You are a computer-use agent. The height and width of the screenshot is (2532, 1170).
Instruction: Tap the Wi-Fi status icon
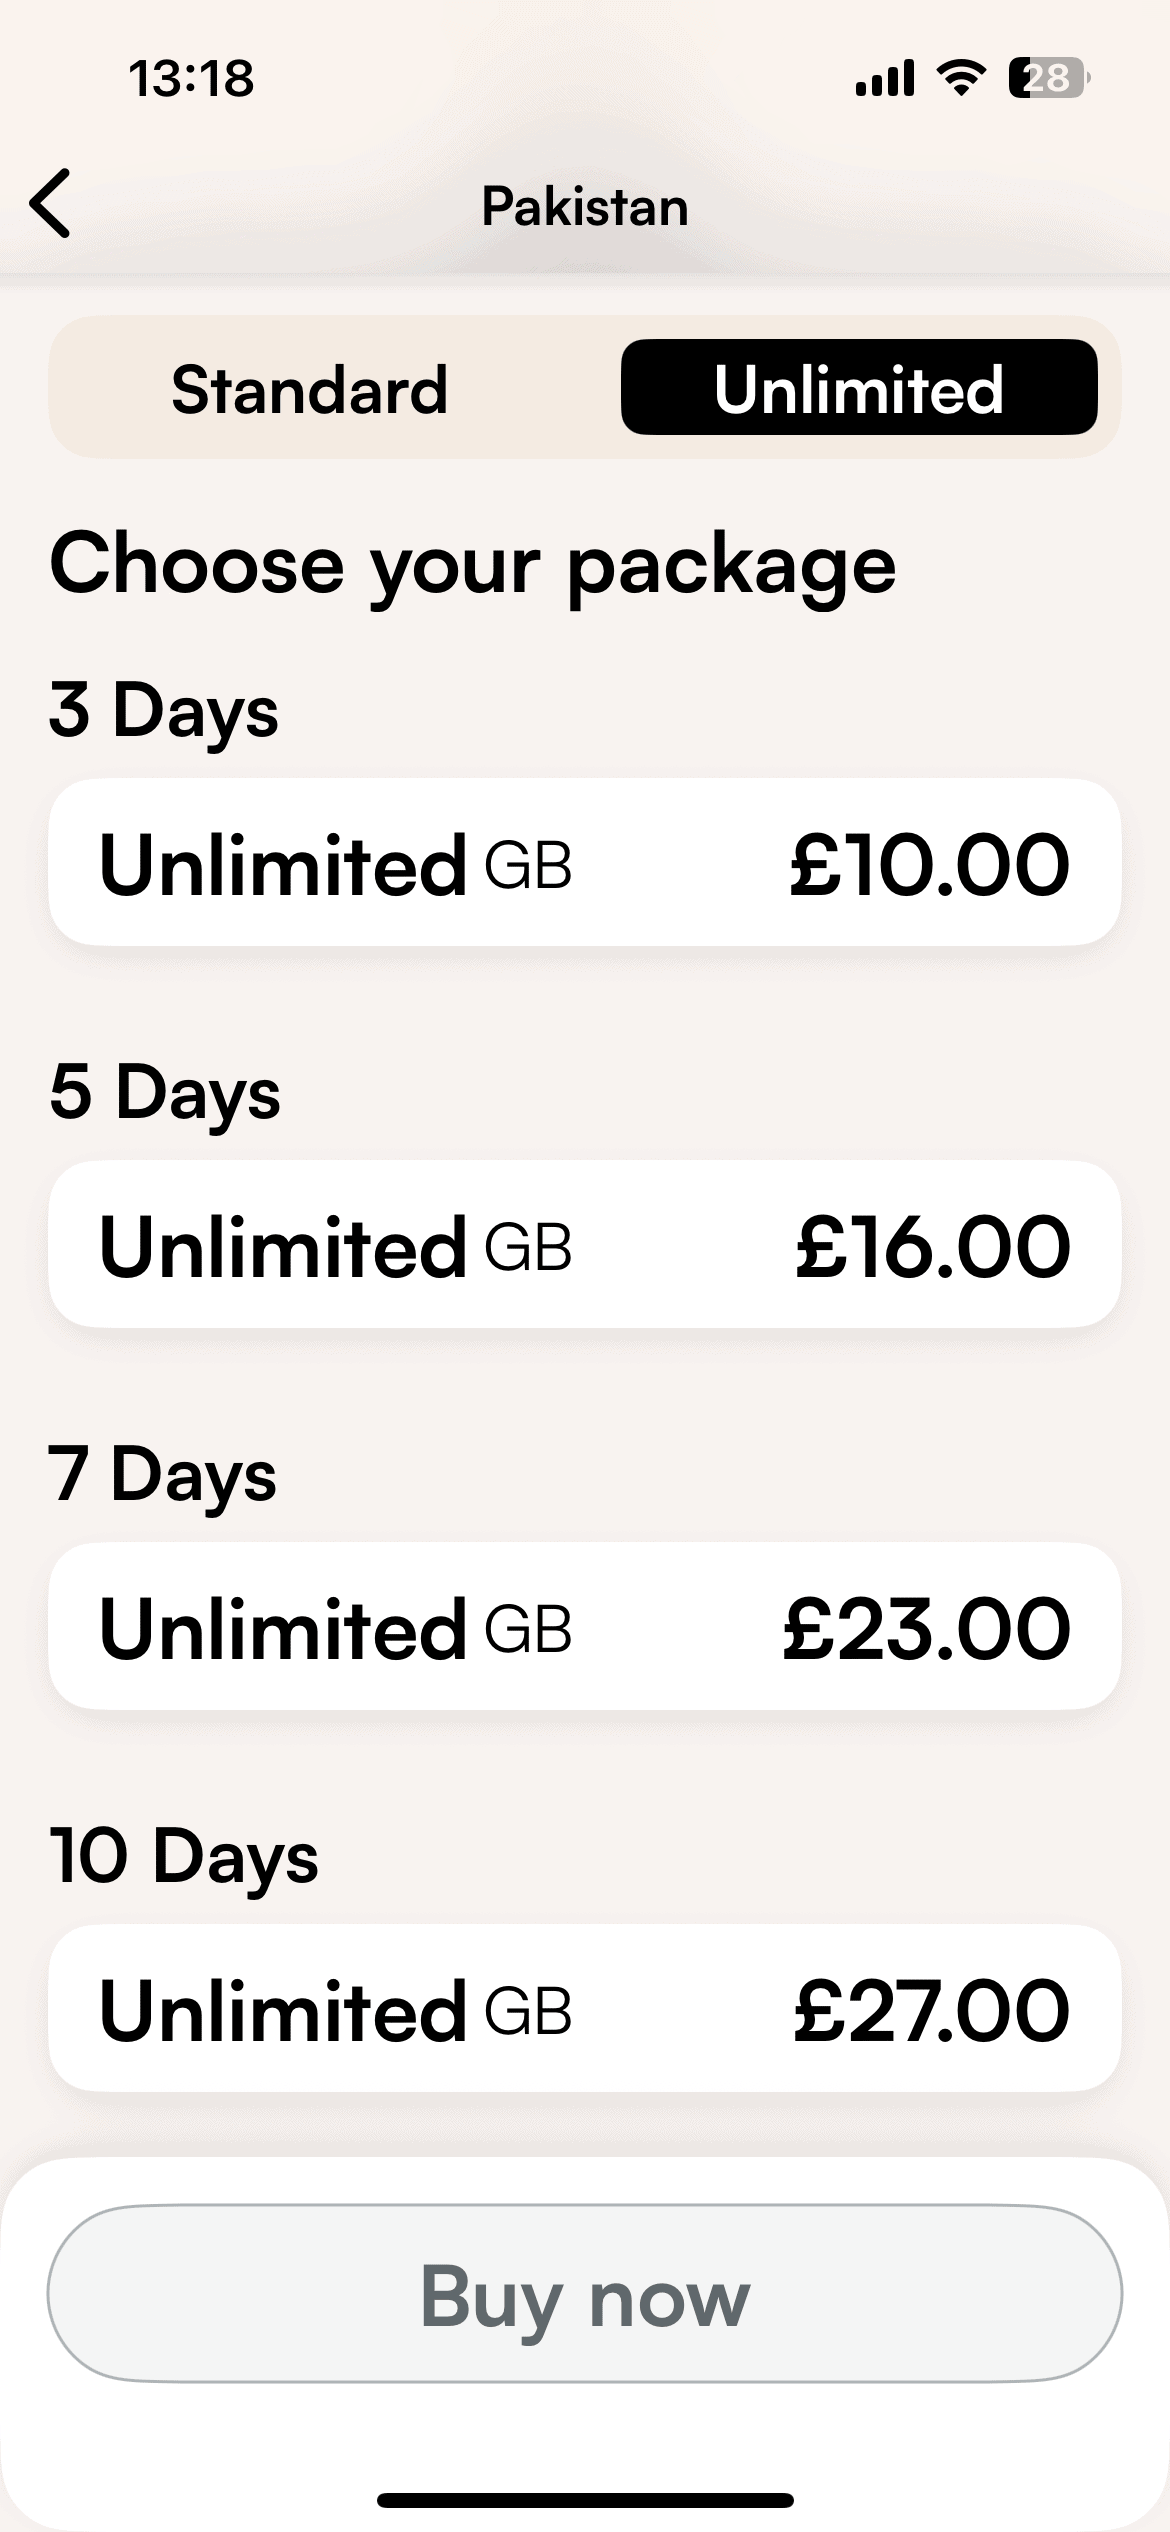960,78
